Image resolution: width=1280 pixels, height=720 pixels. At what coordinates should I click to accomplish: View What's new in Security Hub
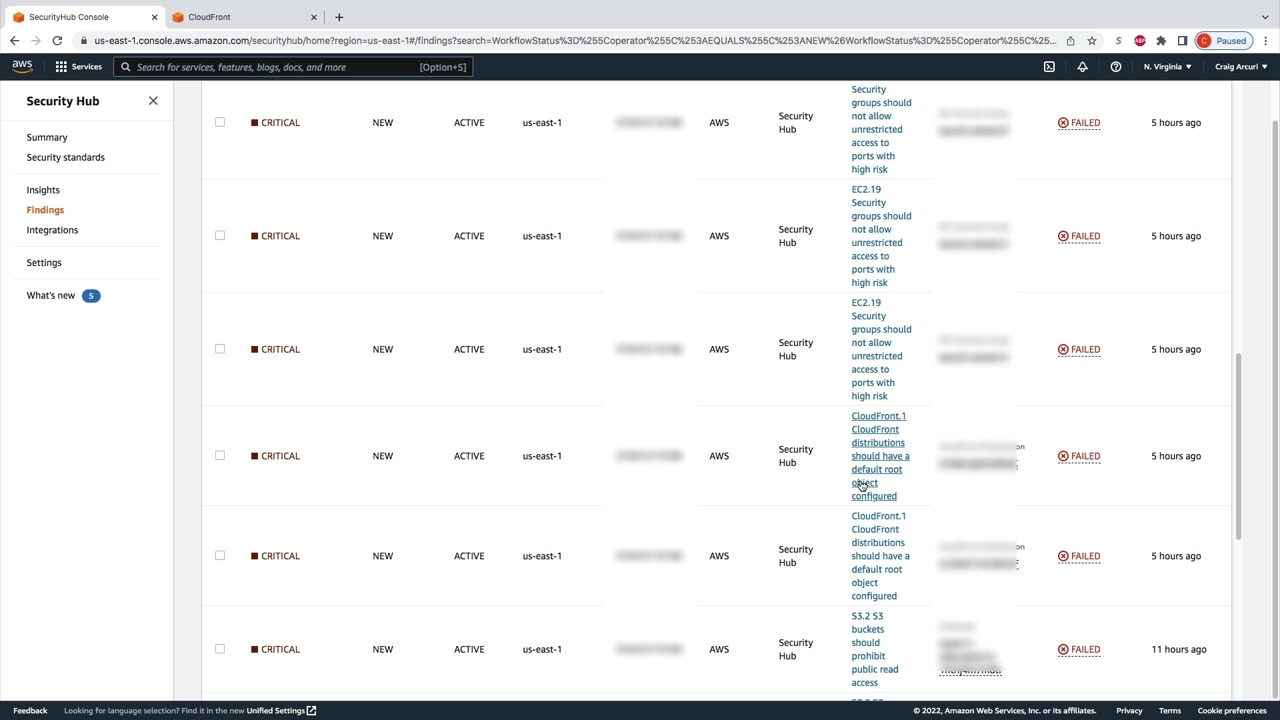(x=51, y=296)
